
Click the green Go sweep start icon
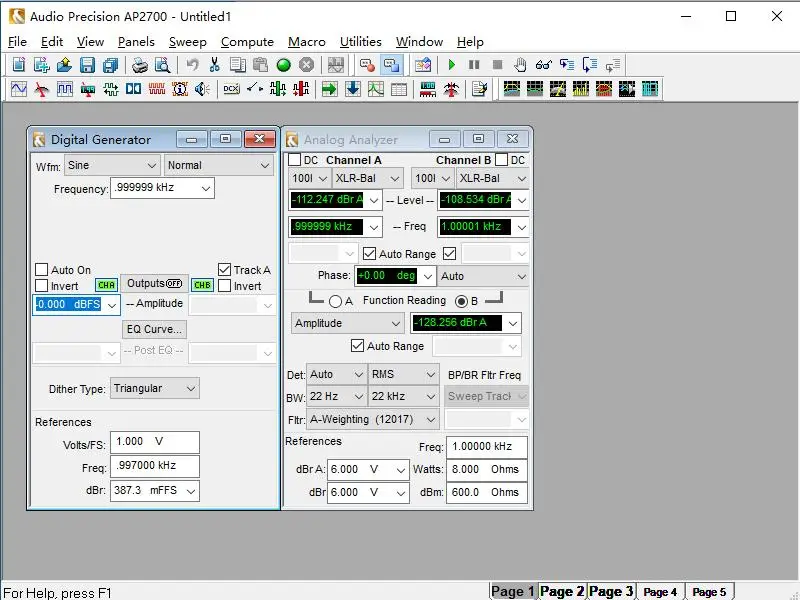point(452,65)
